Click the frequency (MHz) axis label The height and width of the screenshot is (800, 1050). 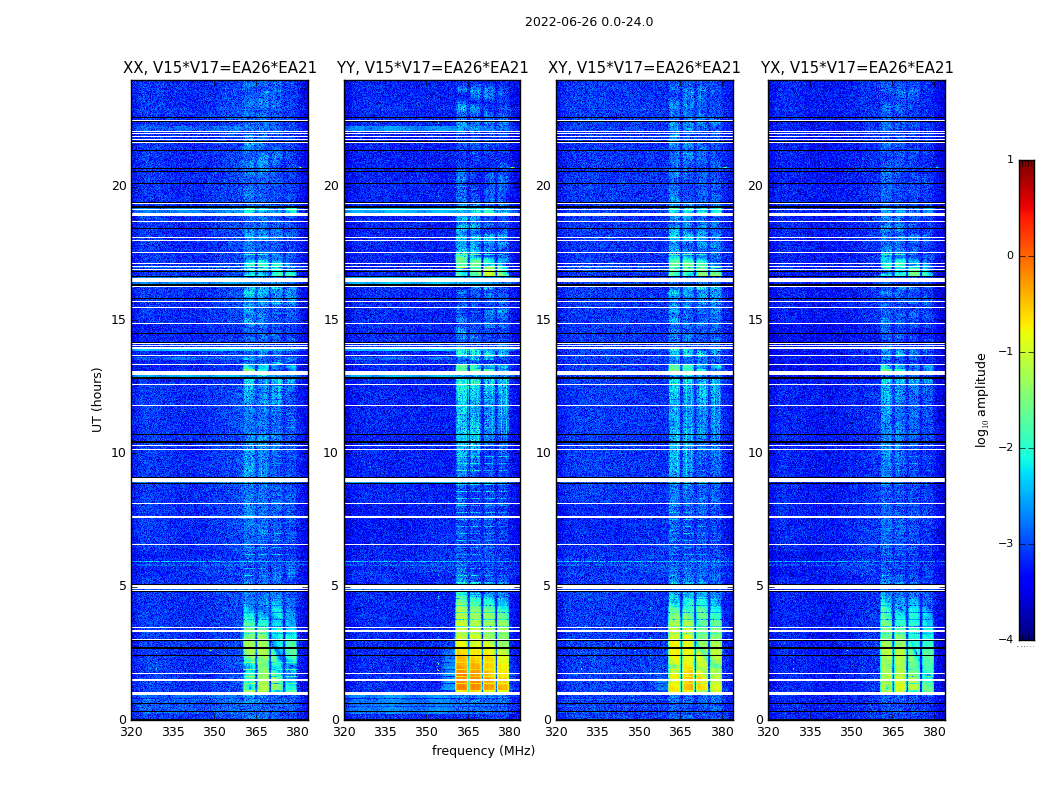[x=483, y=751]
